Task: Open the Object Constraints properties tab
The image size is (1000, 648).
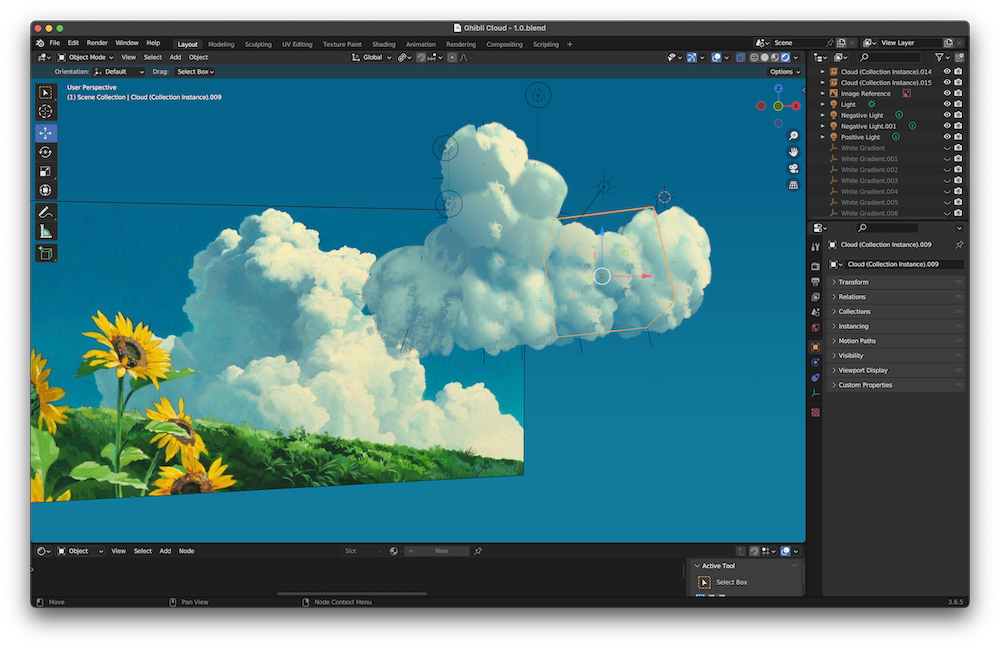Action: [815, 378]
